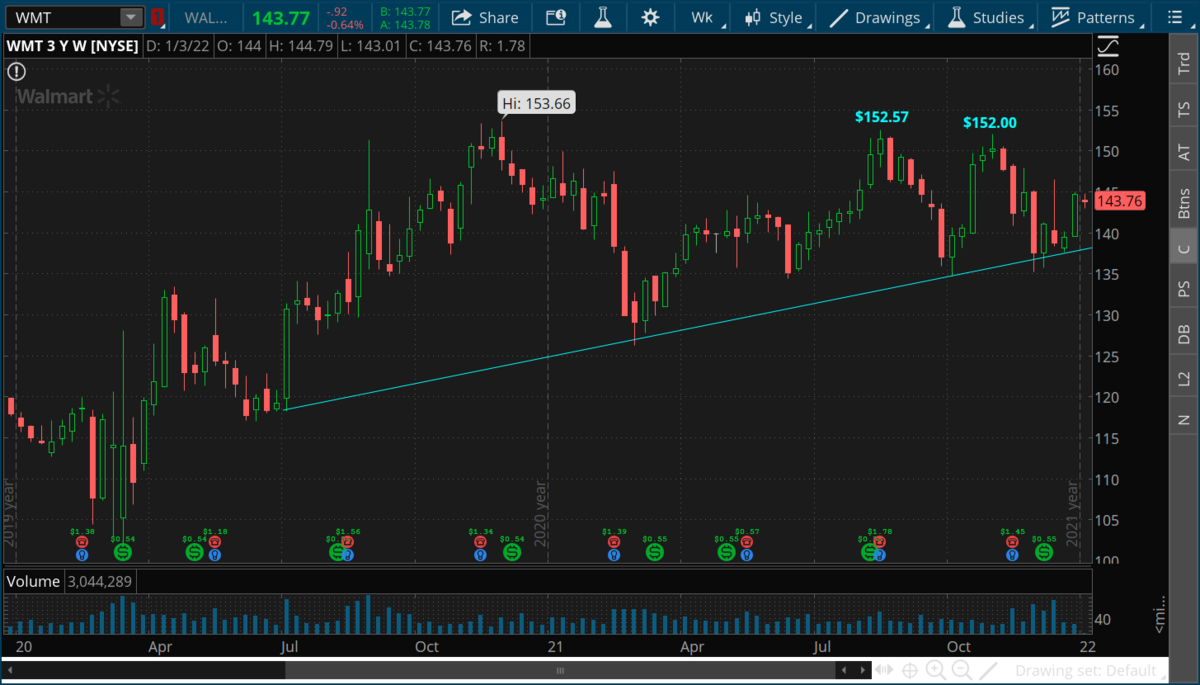Click the chart snapshot icon beside Share
1200x685 pixels.
[555, 17]
